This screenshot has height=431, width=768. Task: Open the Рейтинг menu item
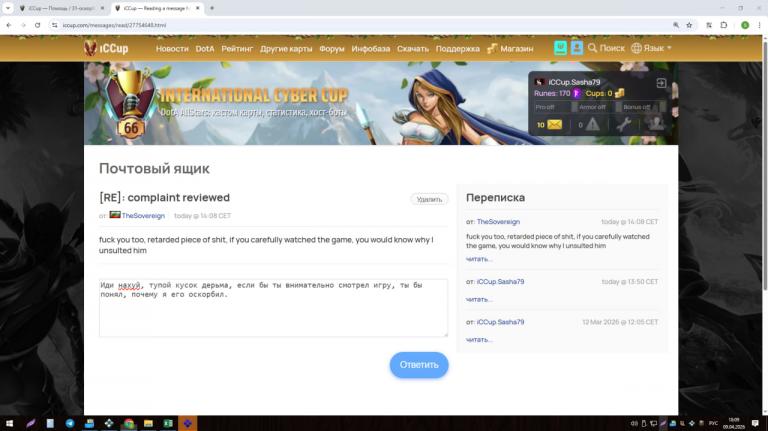click(237, 48)
